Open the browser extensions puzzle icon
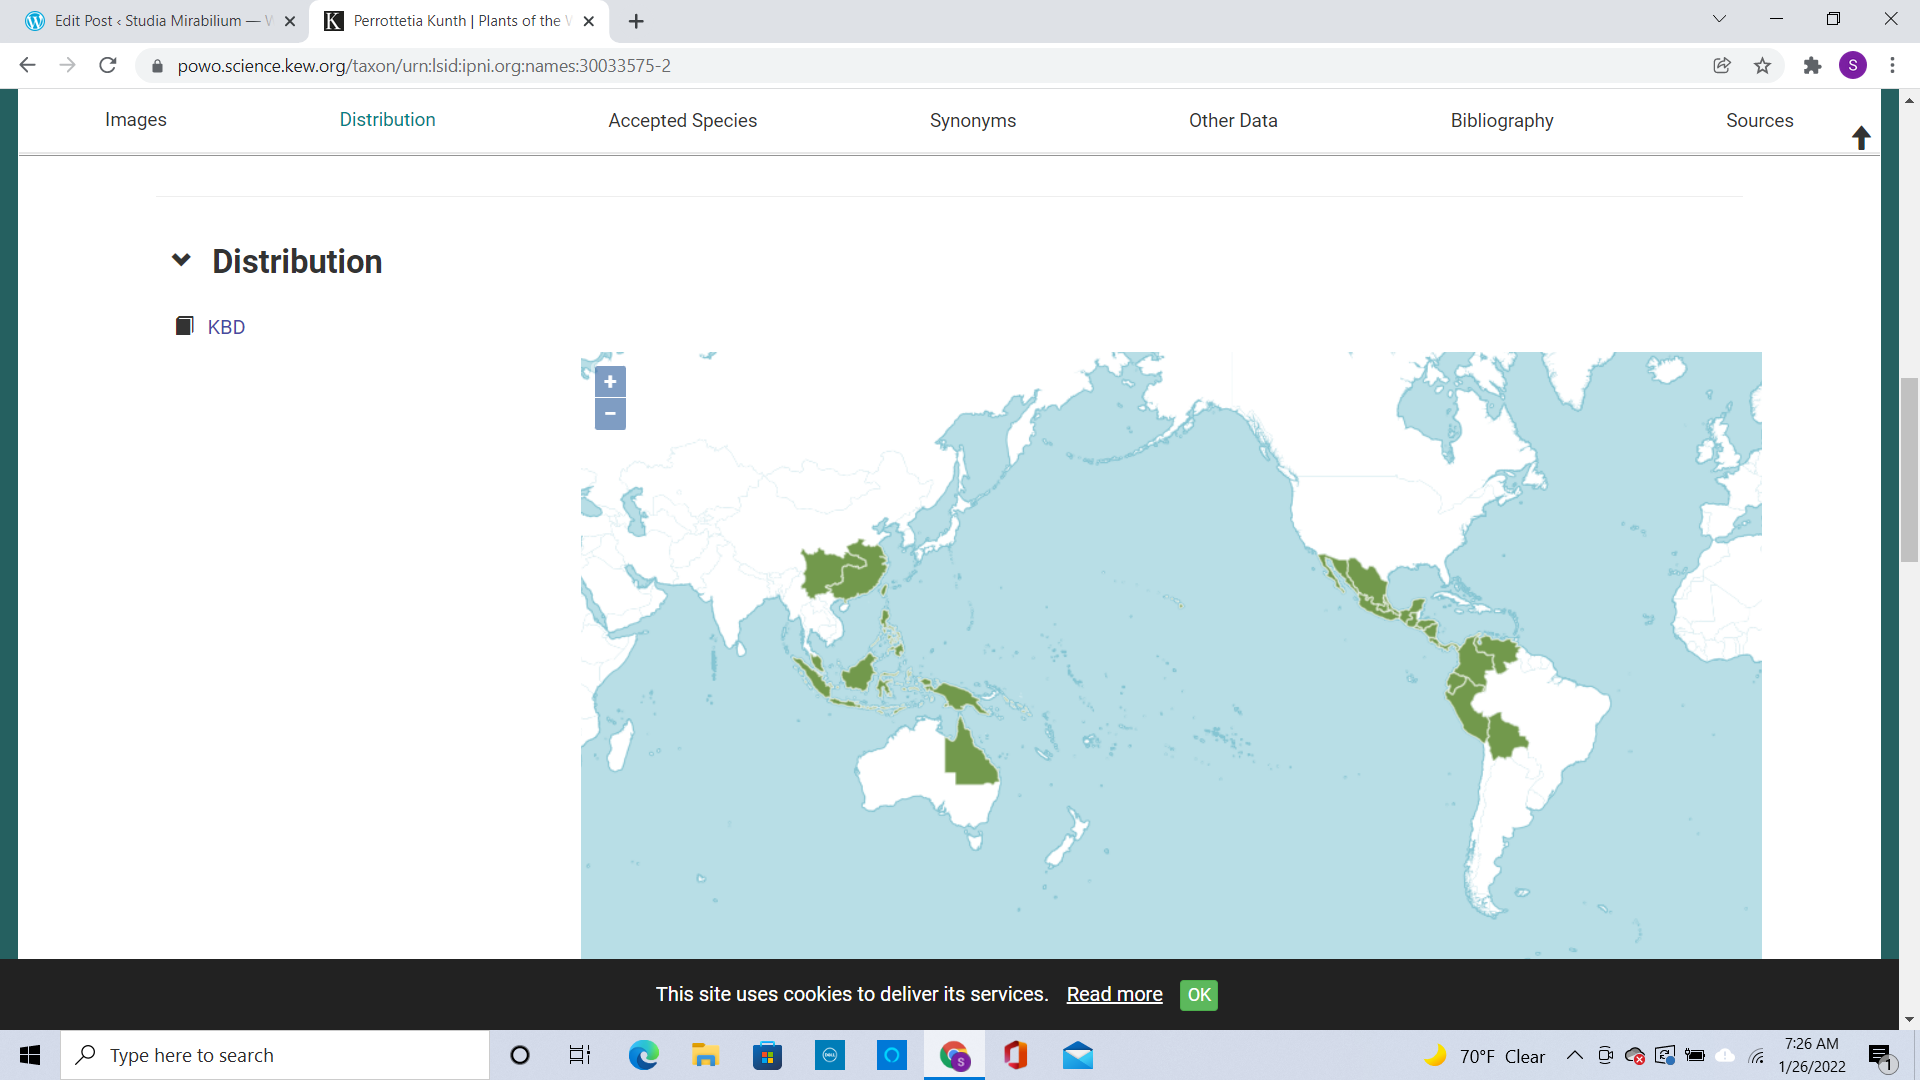 [x=1812, y=66]
